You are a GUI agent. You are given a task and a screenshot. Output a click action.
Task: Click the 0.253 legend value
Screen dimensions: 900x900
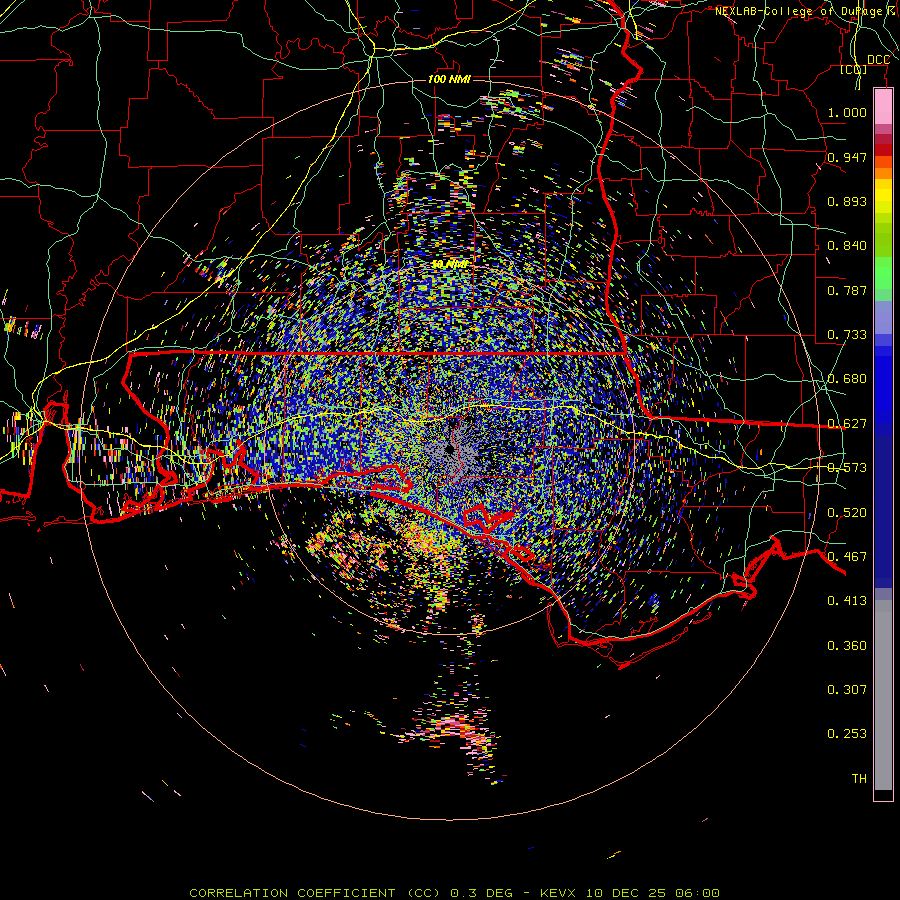click(x=847, y=734)
